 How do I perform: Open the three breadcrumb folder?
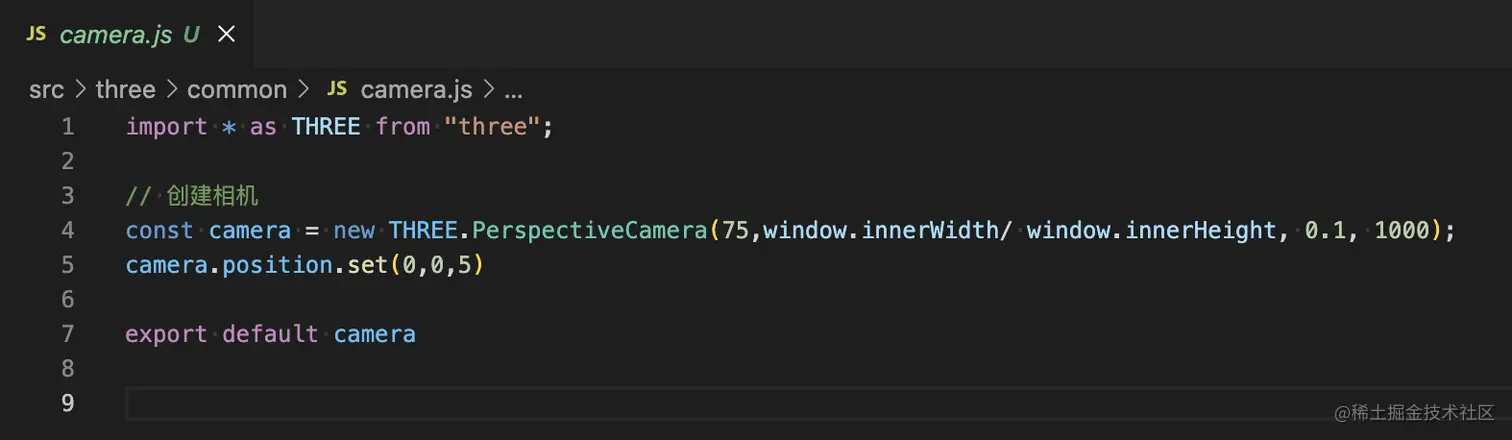(125, 90)
